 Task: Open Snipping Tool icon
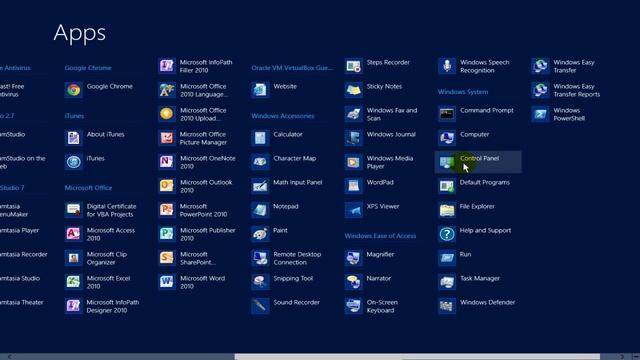point(260,282)
